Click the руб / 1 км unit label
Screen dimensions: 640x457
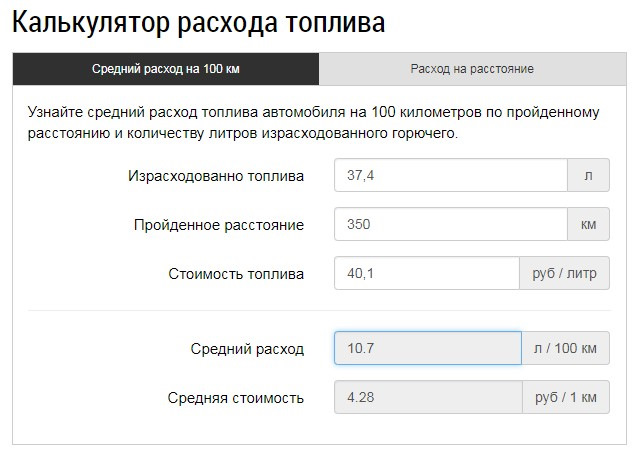pos(566,397)
